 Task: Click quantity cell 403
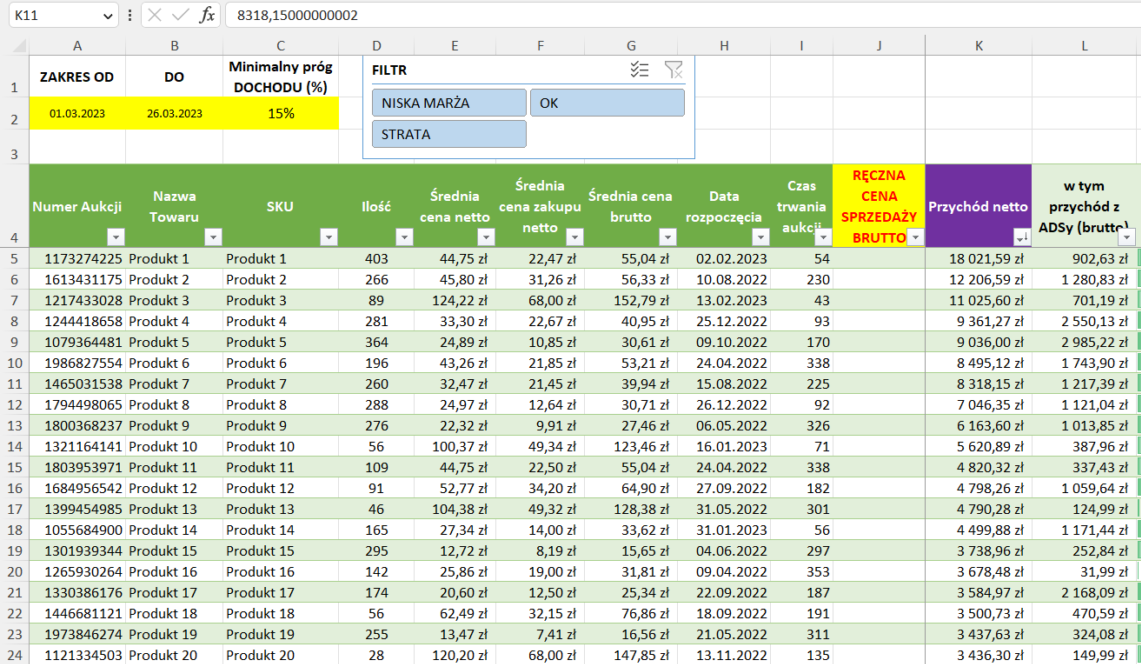point(376,258)
